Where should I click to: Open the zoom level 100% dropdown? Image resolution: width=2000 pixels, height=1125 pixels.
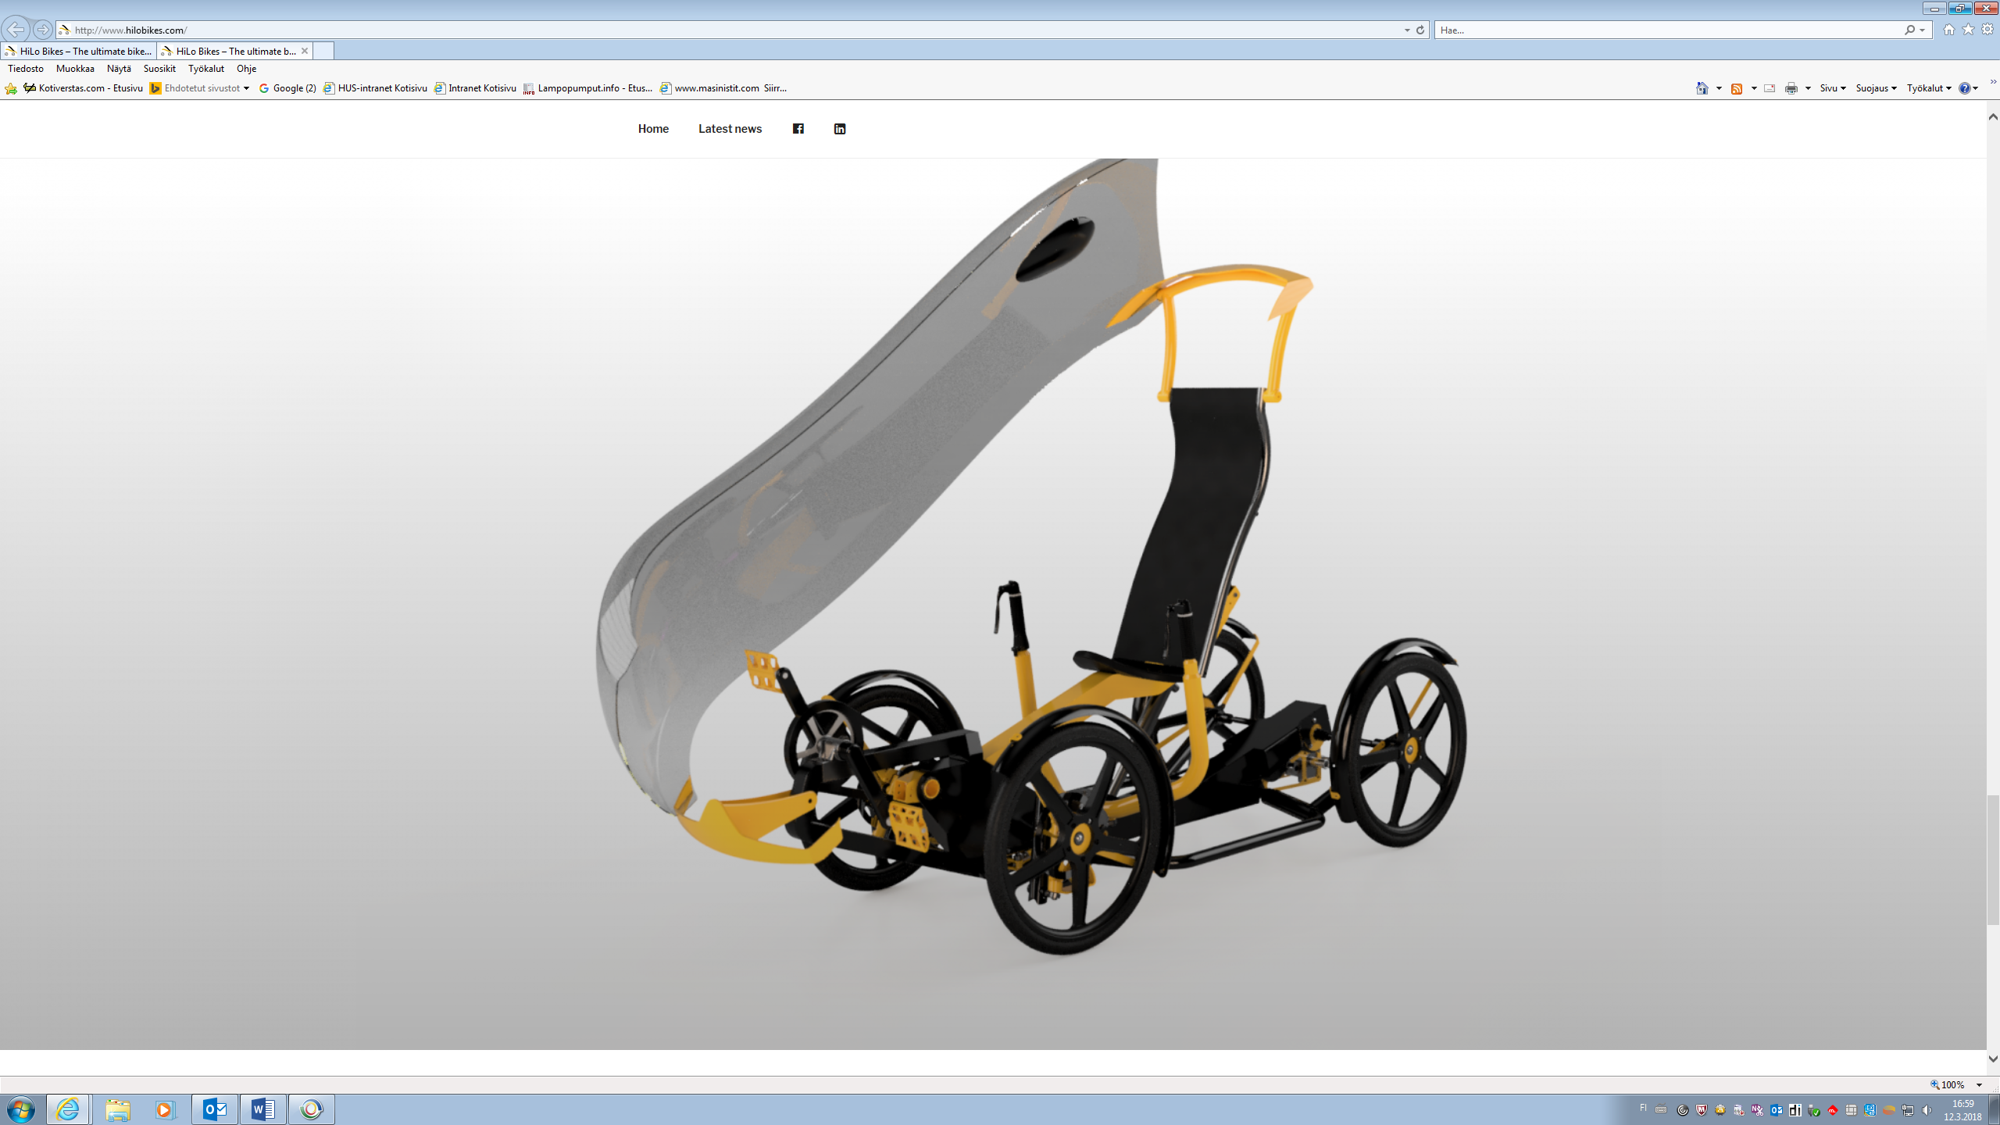1979,1085
